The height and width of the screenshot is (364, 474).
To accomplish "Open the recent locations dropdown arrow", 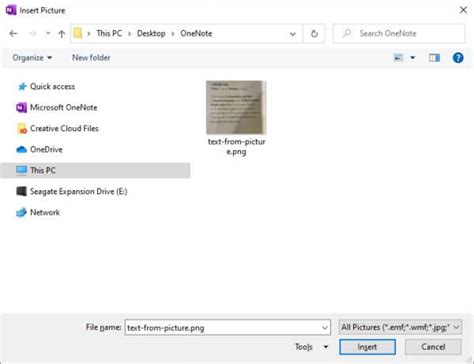I will click(x=48, y=33).
